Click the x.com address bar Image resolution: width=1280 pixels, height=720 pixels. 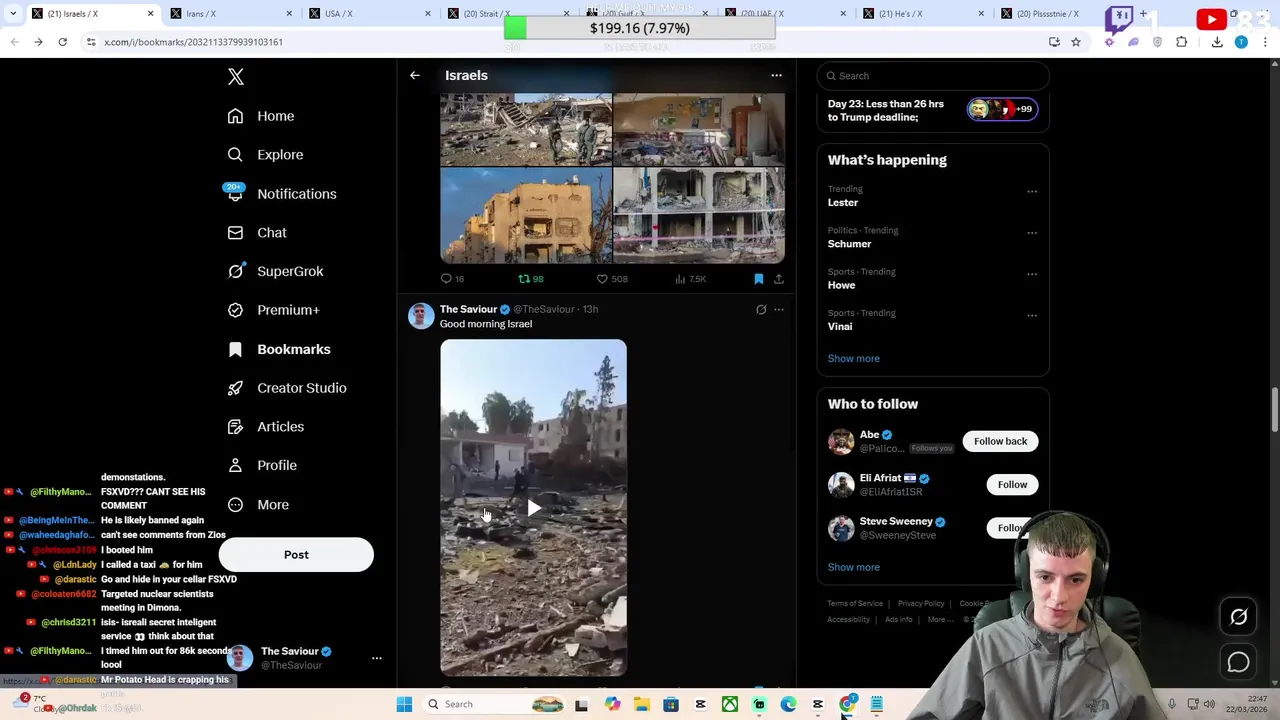point(560,42)
